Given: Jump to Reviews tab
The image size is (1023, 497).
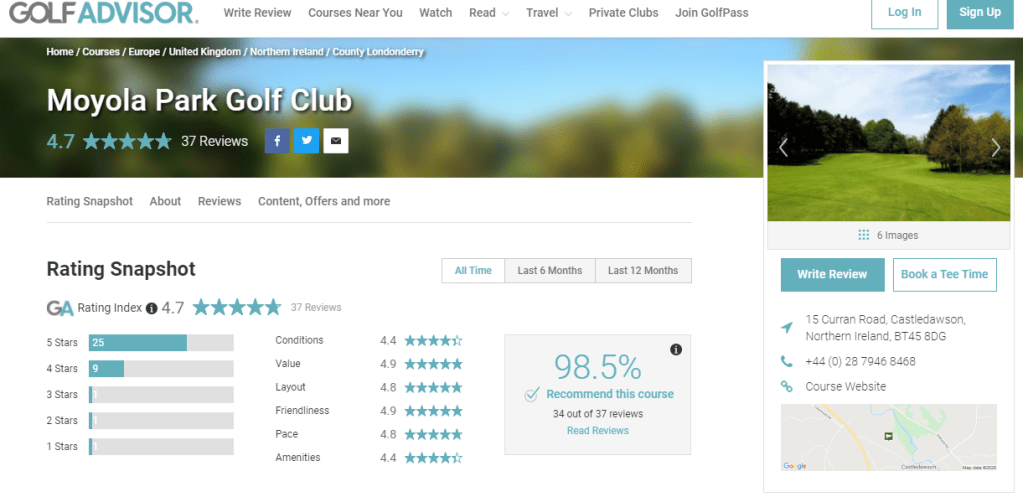Looking at the screenshot, I should (x=219, y=202).
